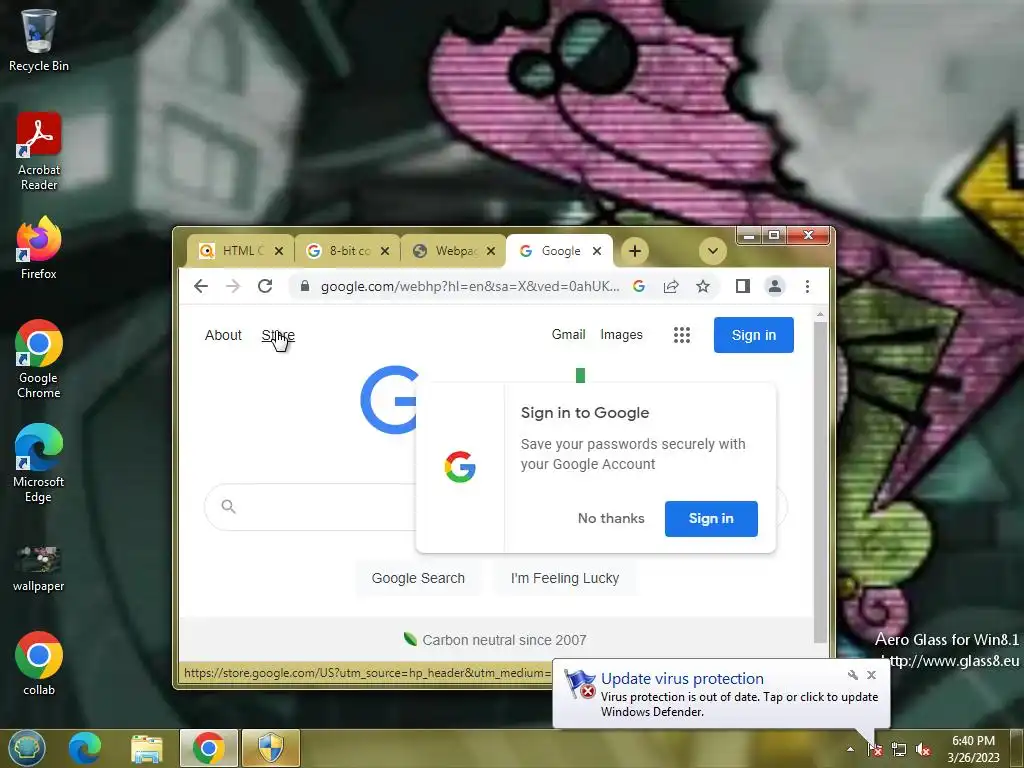Select Chrome on the taskbar
1024x768 pixels.
pyautogui.click(x=208, y=748)
